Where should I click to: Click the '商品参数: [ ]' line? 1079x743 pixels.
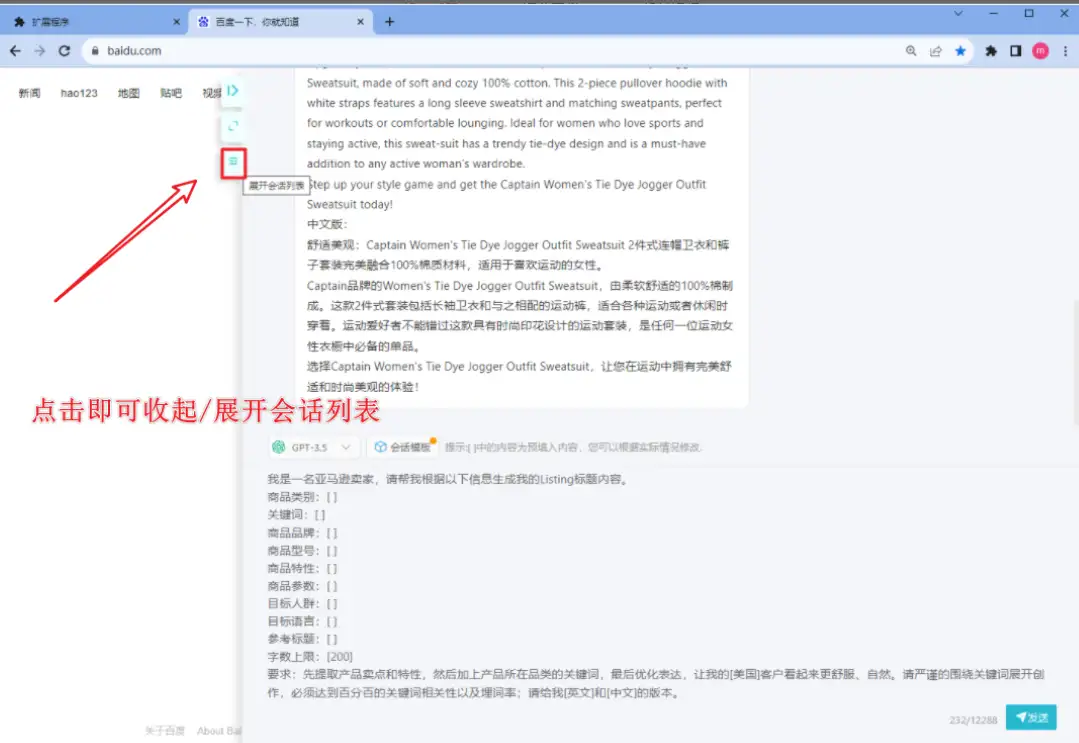click(302, 586)
